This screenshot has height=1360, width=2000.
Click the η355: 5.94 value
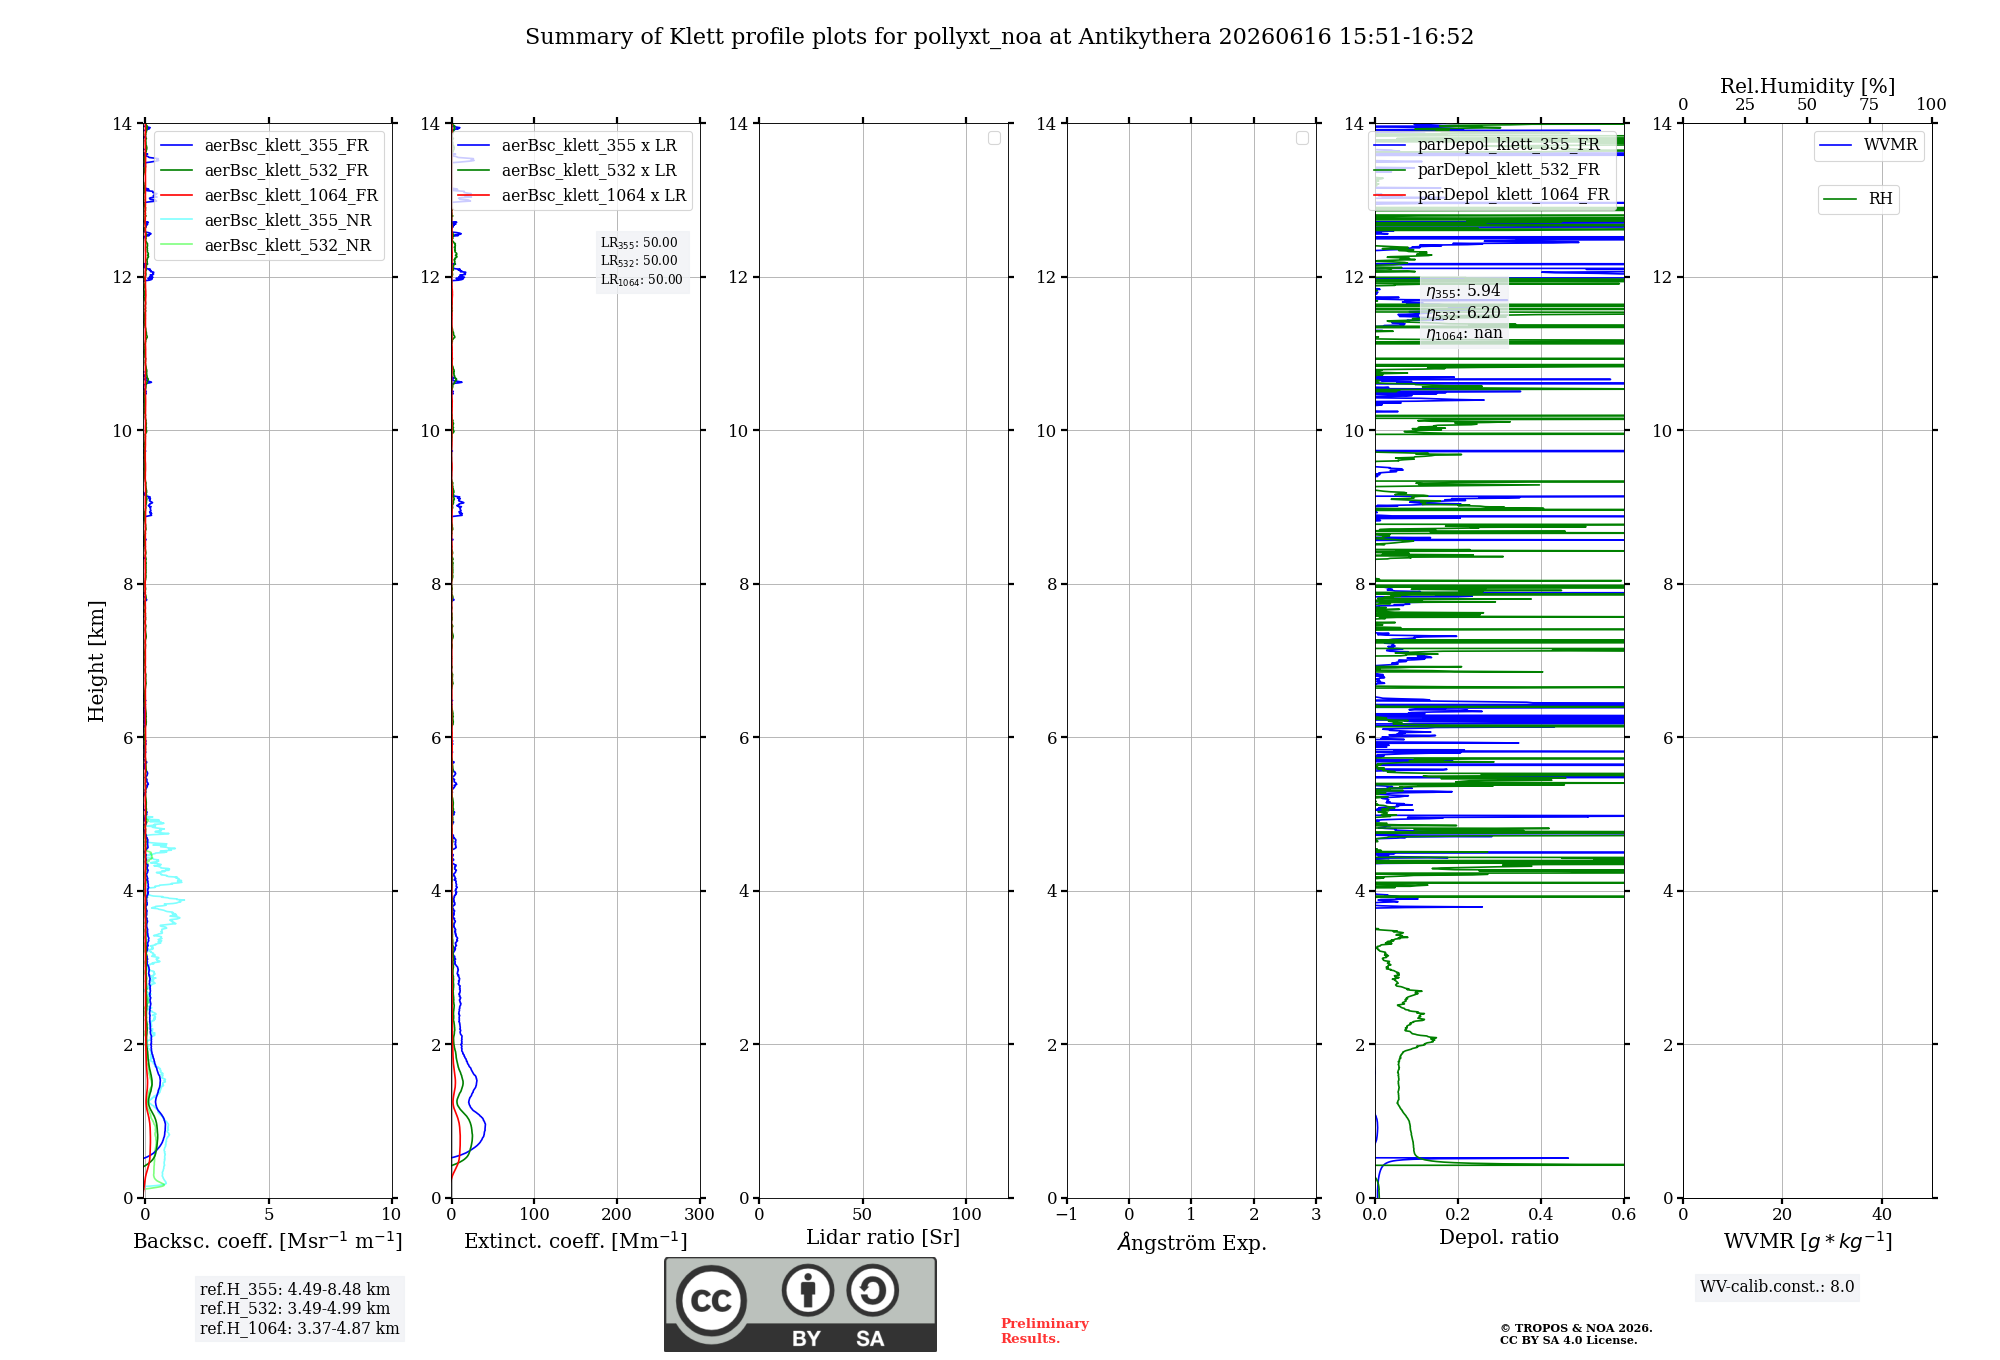point(1463,291)
